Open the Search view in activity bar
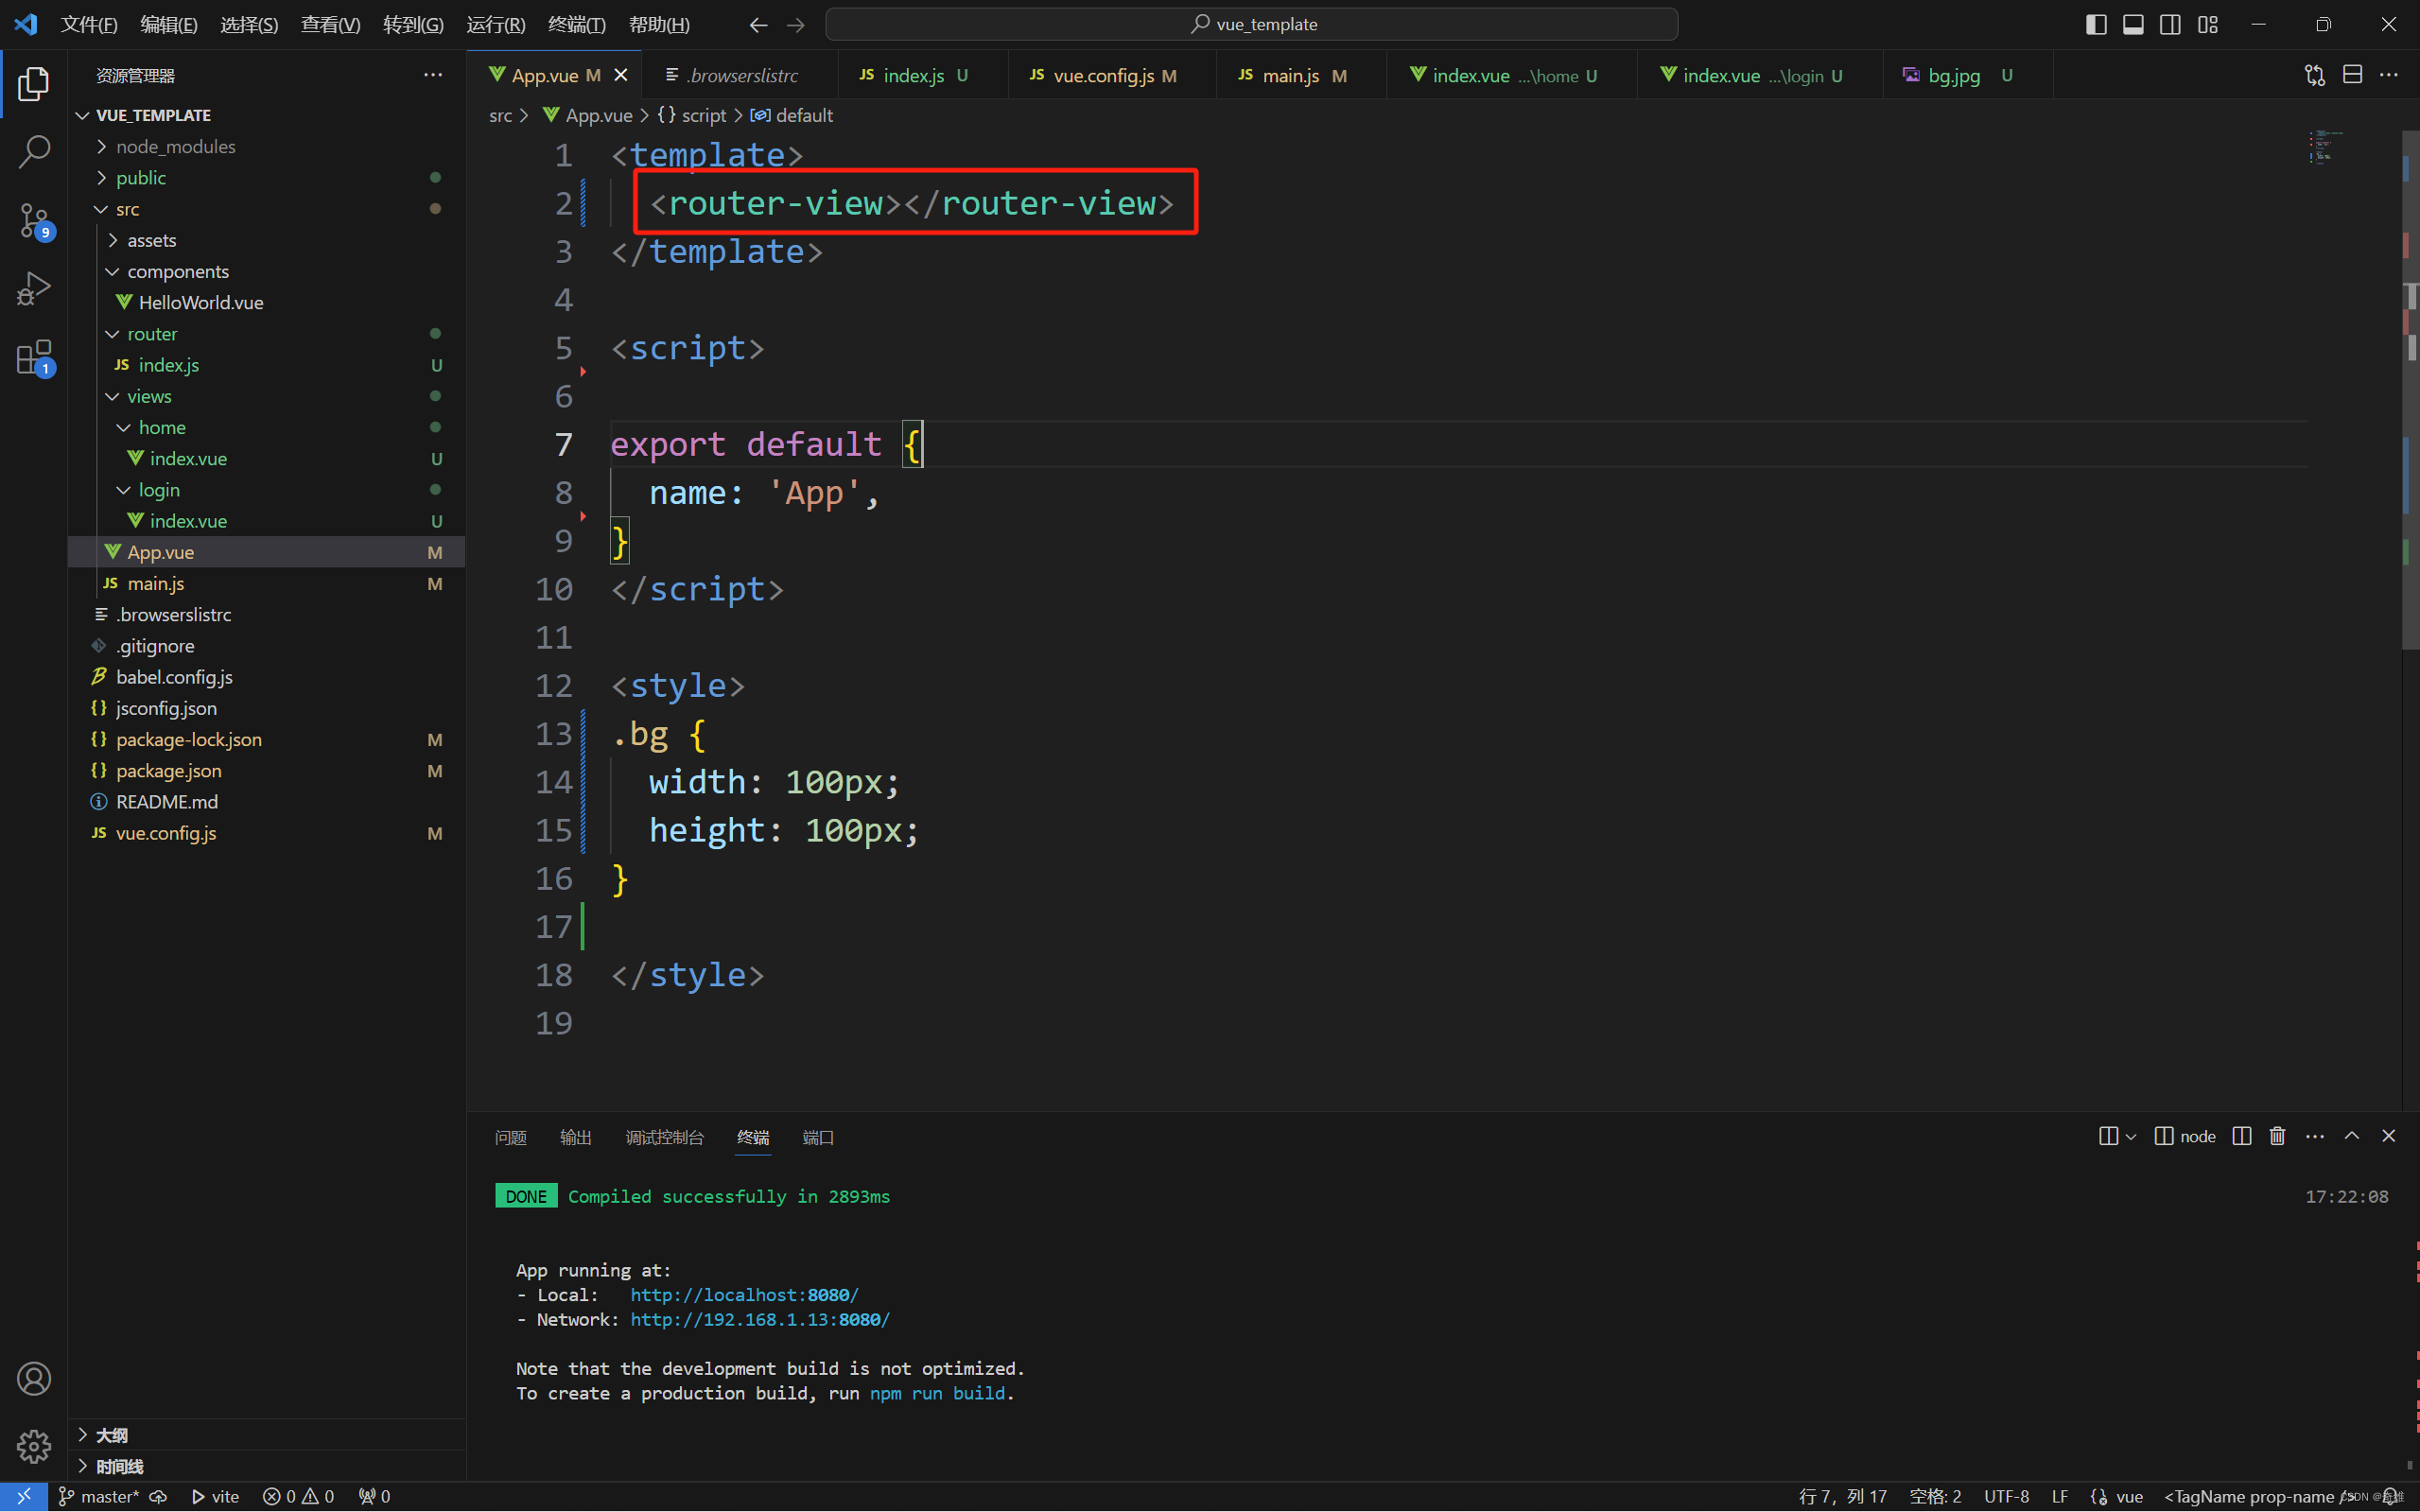Image resolution: width=2420 pixels, height=1512 pixels. tap(33, 152)
